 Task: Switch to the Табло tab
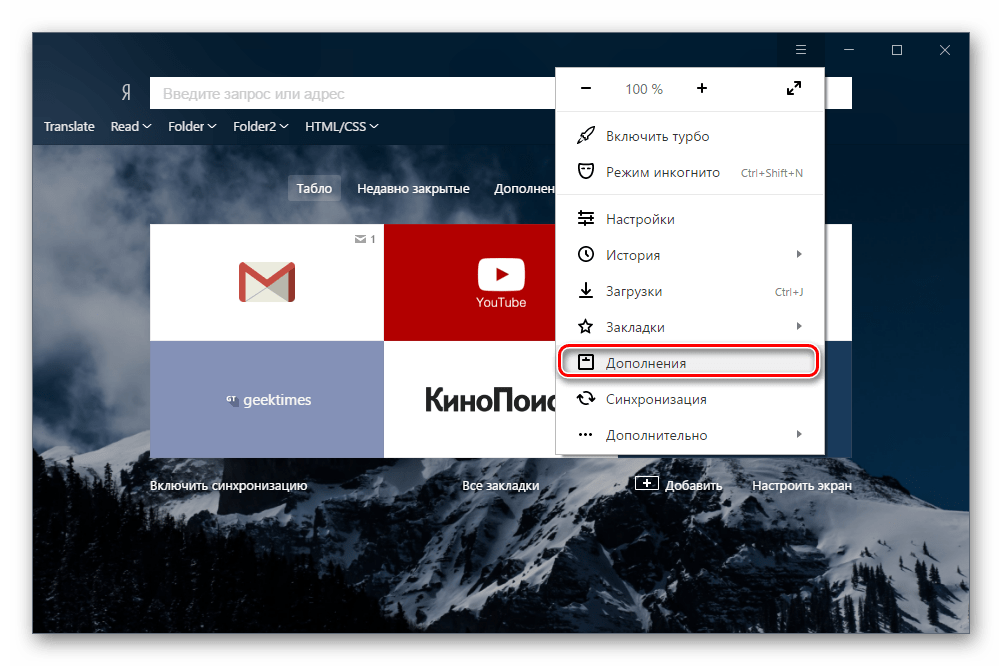(314, 189)
